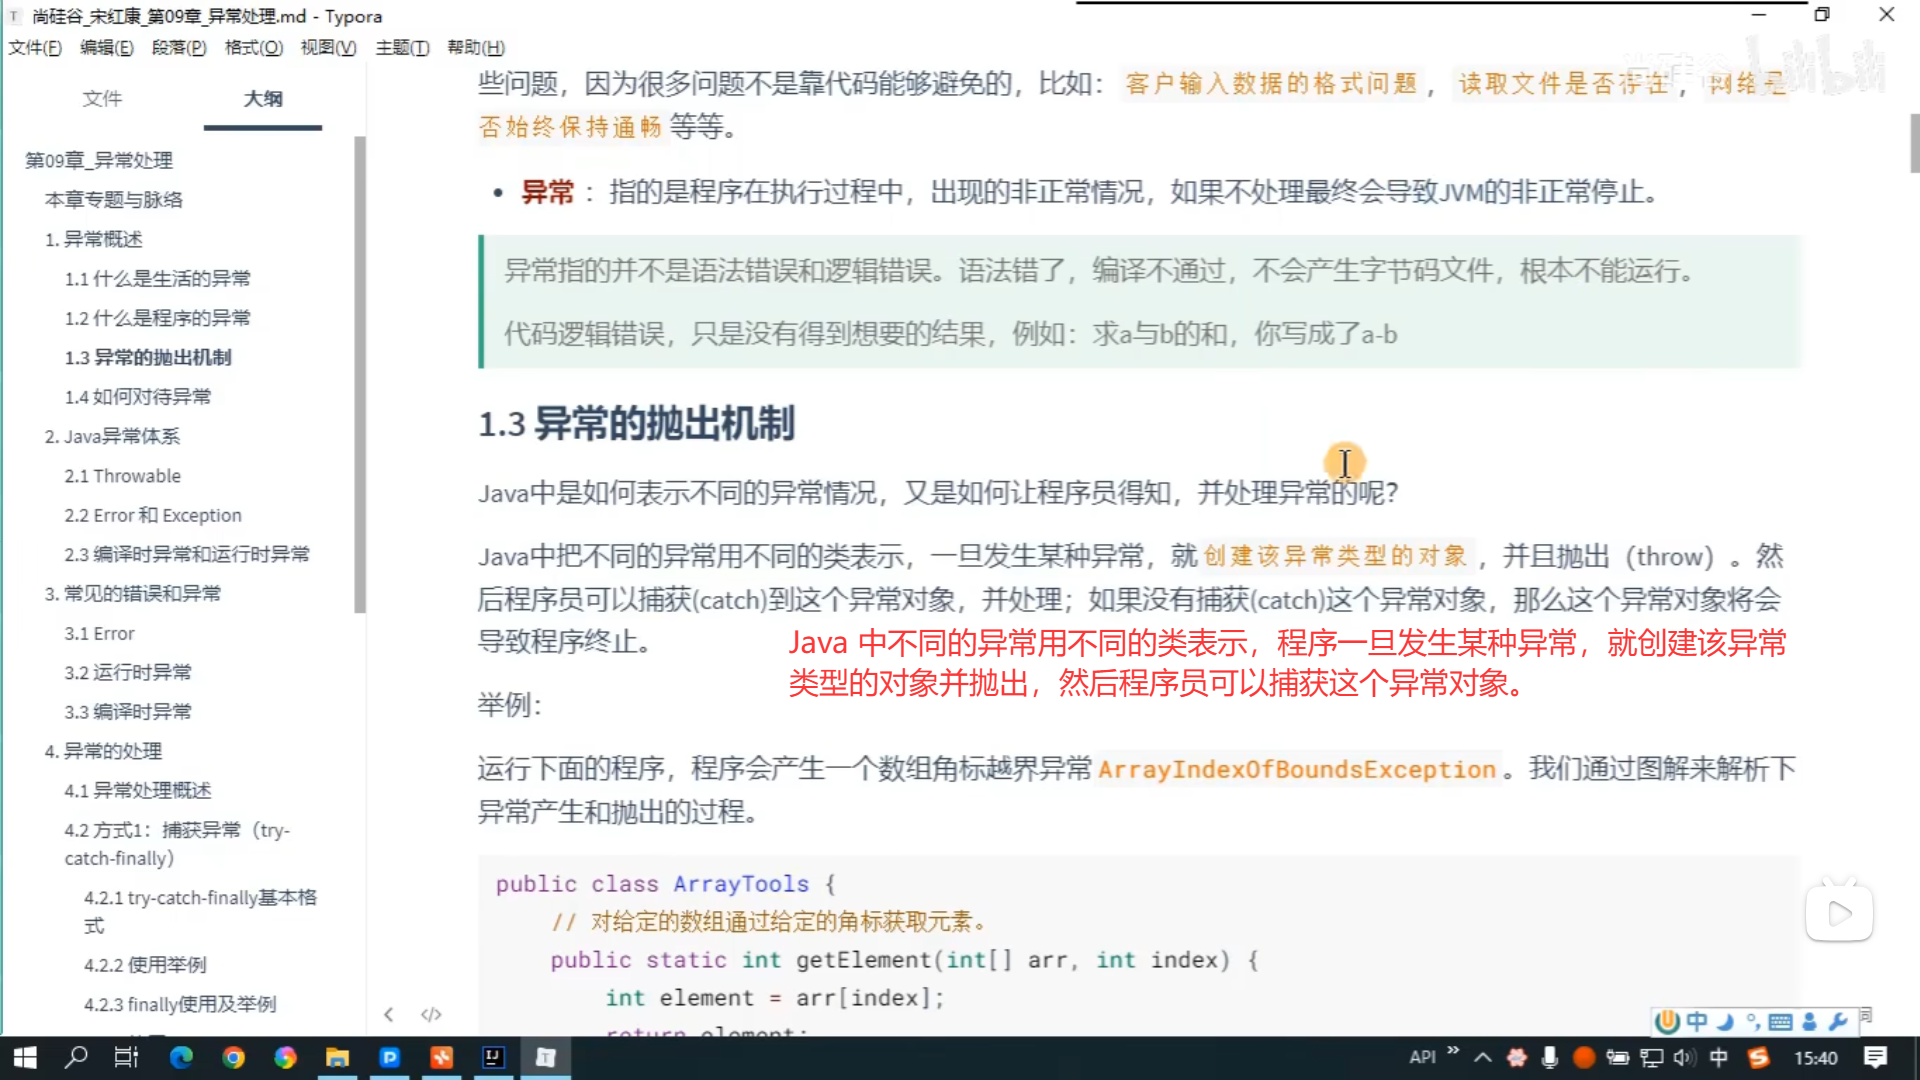Click the system volume icon
This screenshot has height=1080, width=1920.
[1684, 1057]
